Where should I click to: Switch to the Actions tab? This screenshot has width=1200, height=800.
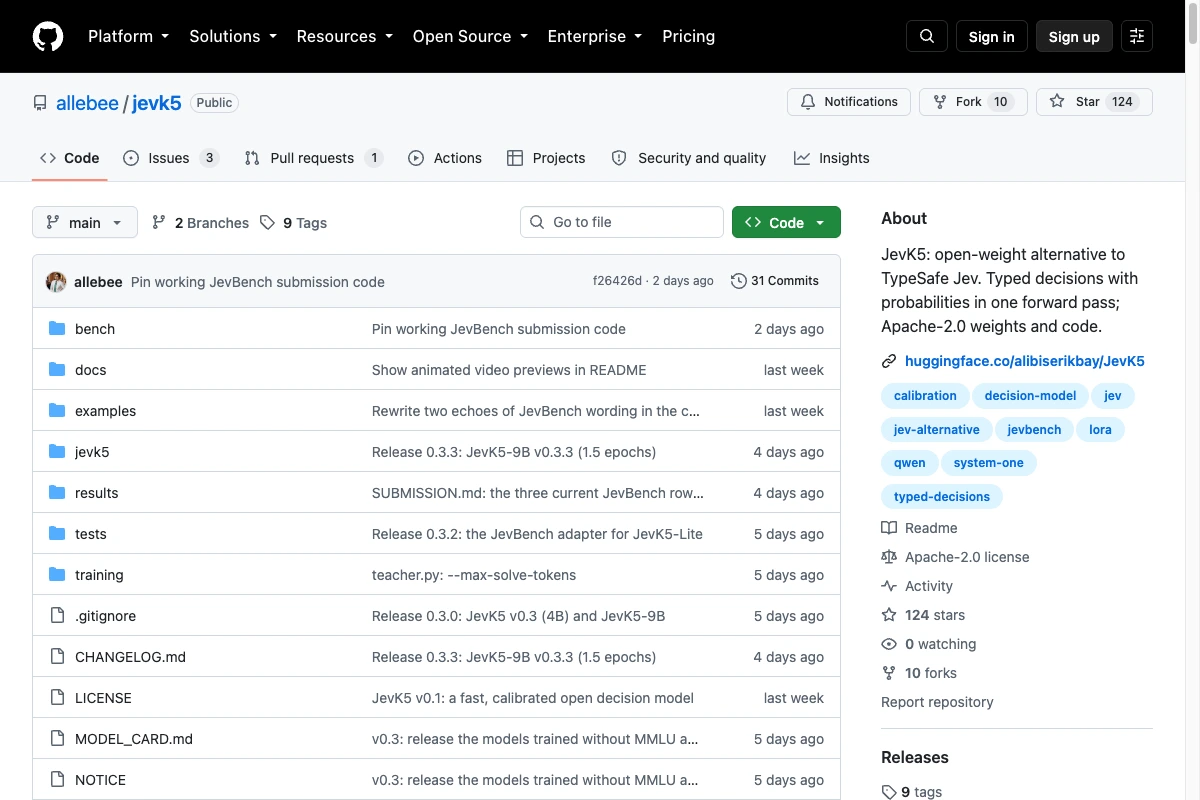click(x=445, y=158)
